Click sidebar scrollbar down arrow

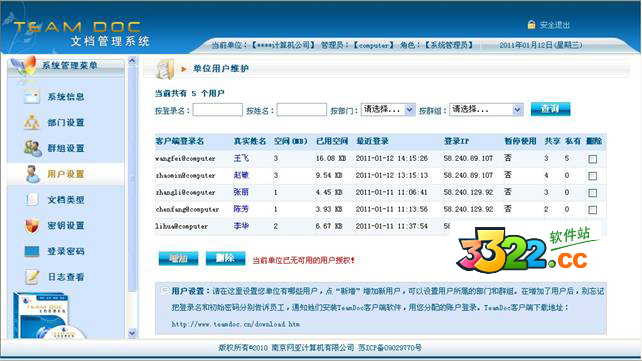point(132,333)
